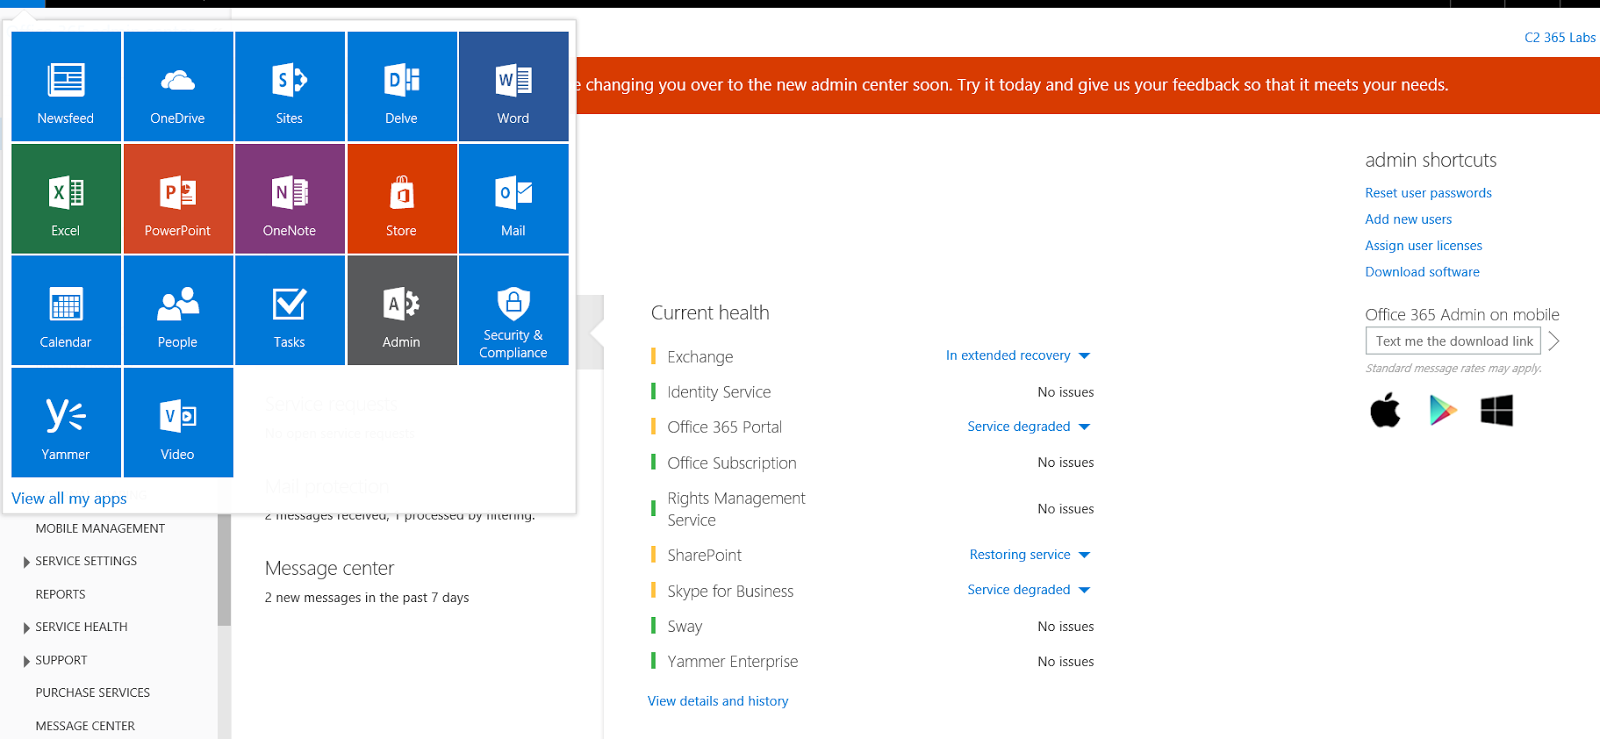
Task: Launch PowerPoint from the app launcher
Action: [x=178, y=198]
